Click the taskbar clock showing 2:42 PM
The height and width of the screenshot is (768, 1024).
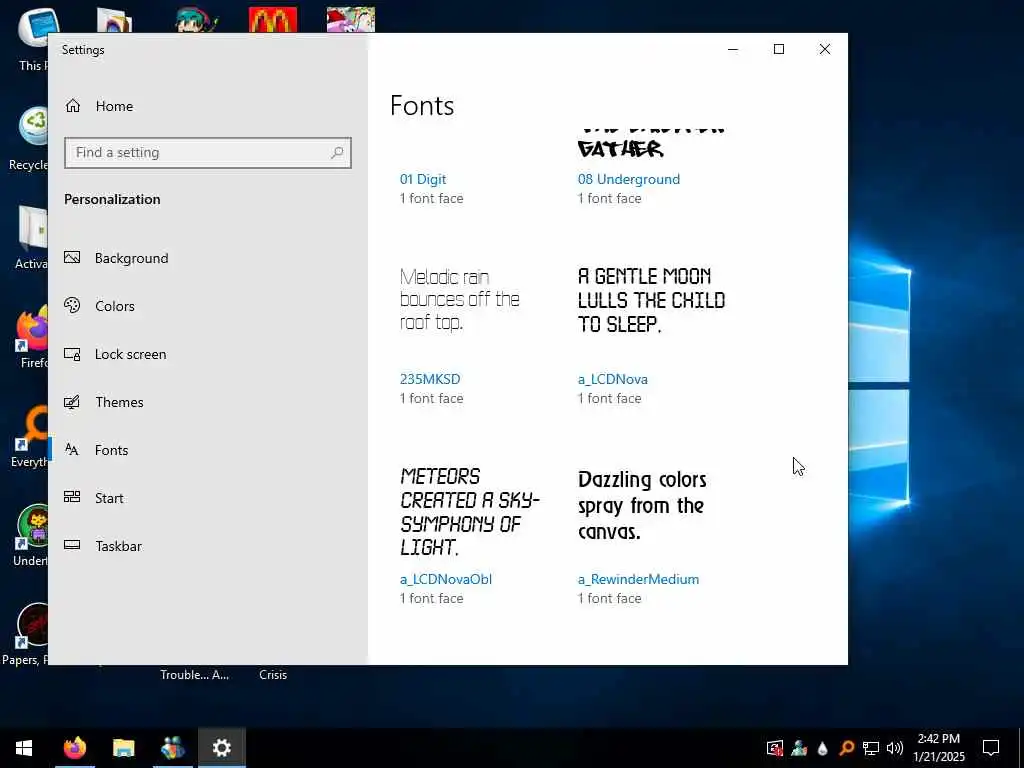click(938, 748)
